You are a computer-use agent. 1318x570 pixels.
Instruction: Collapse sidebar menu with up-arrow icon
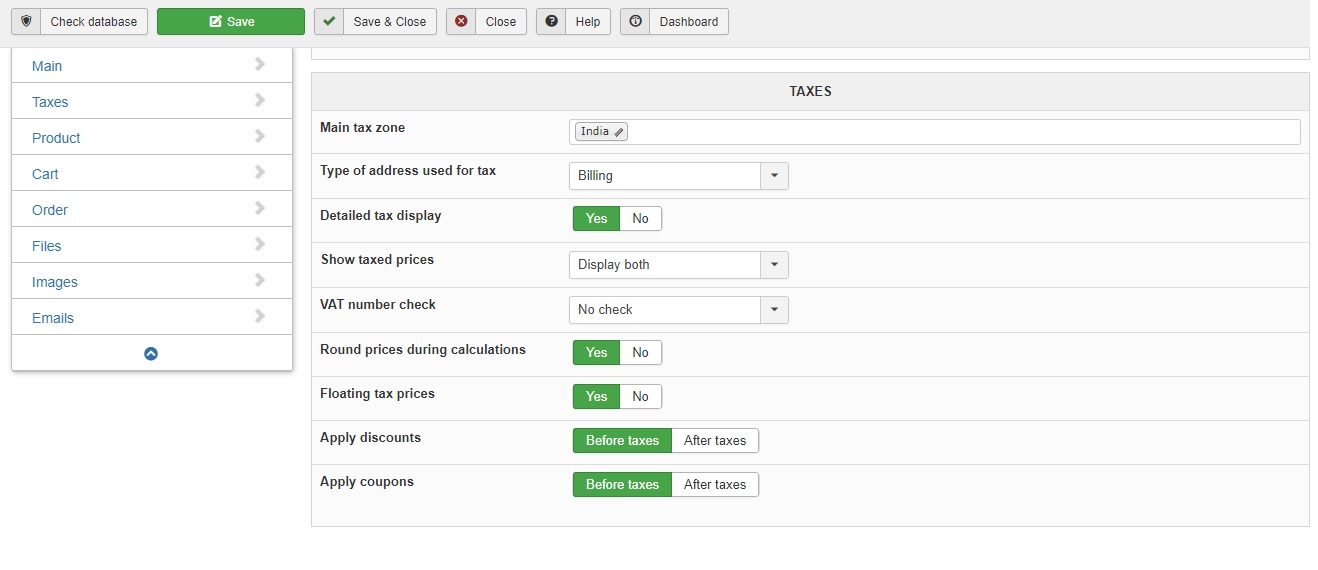coord(151,353)
